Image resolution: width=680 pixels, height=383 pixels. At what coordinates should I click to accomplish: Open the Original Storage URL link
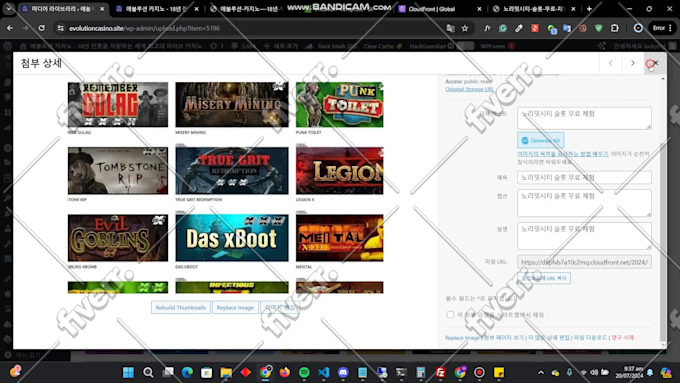(469, 89)
